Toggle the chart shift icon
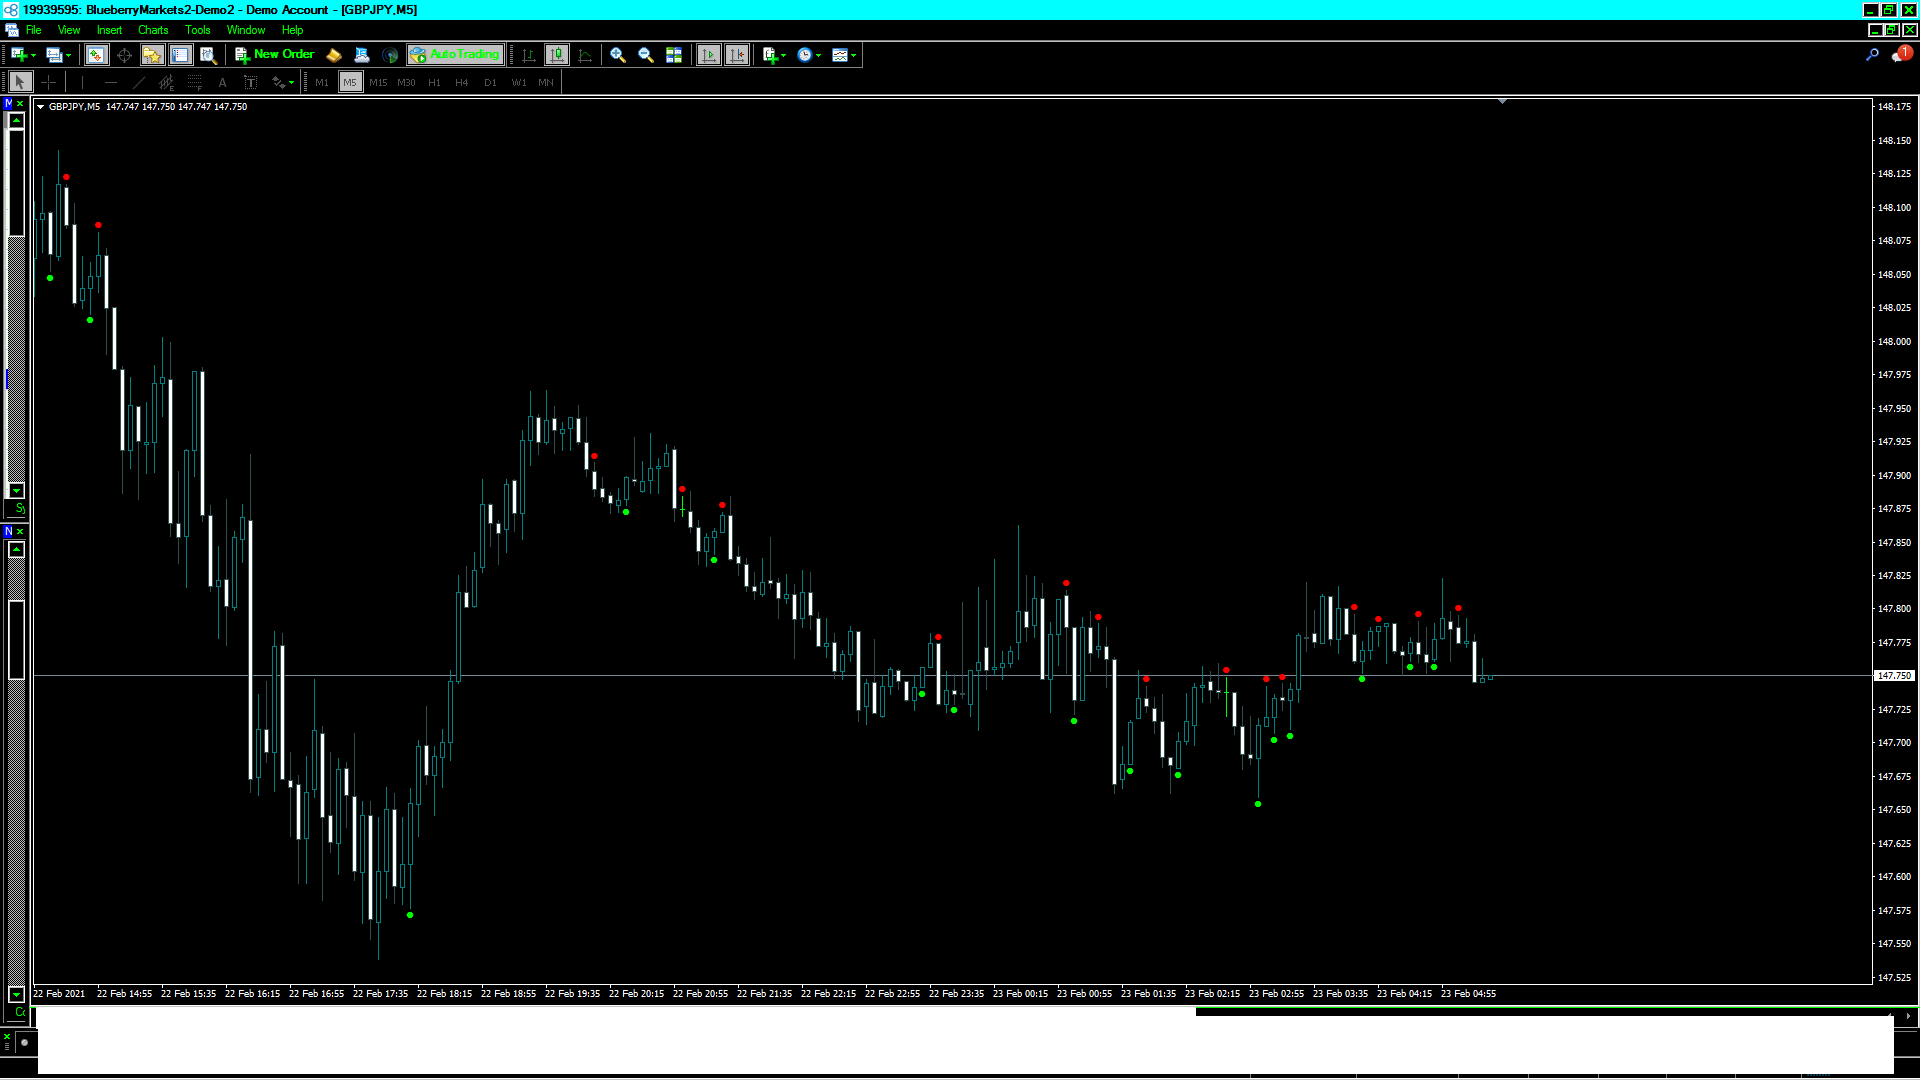 737,55
